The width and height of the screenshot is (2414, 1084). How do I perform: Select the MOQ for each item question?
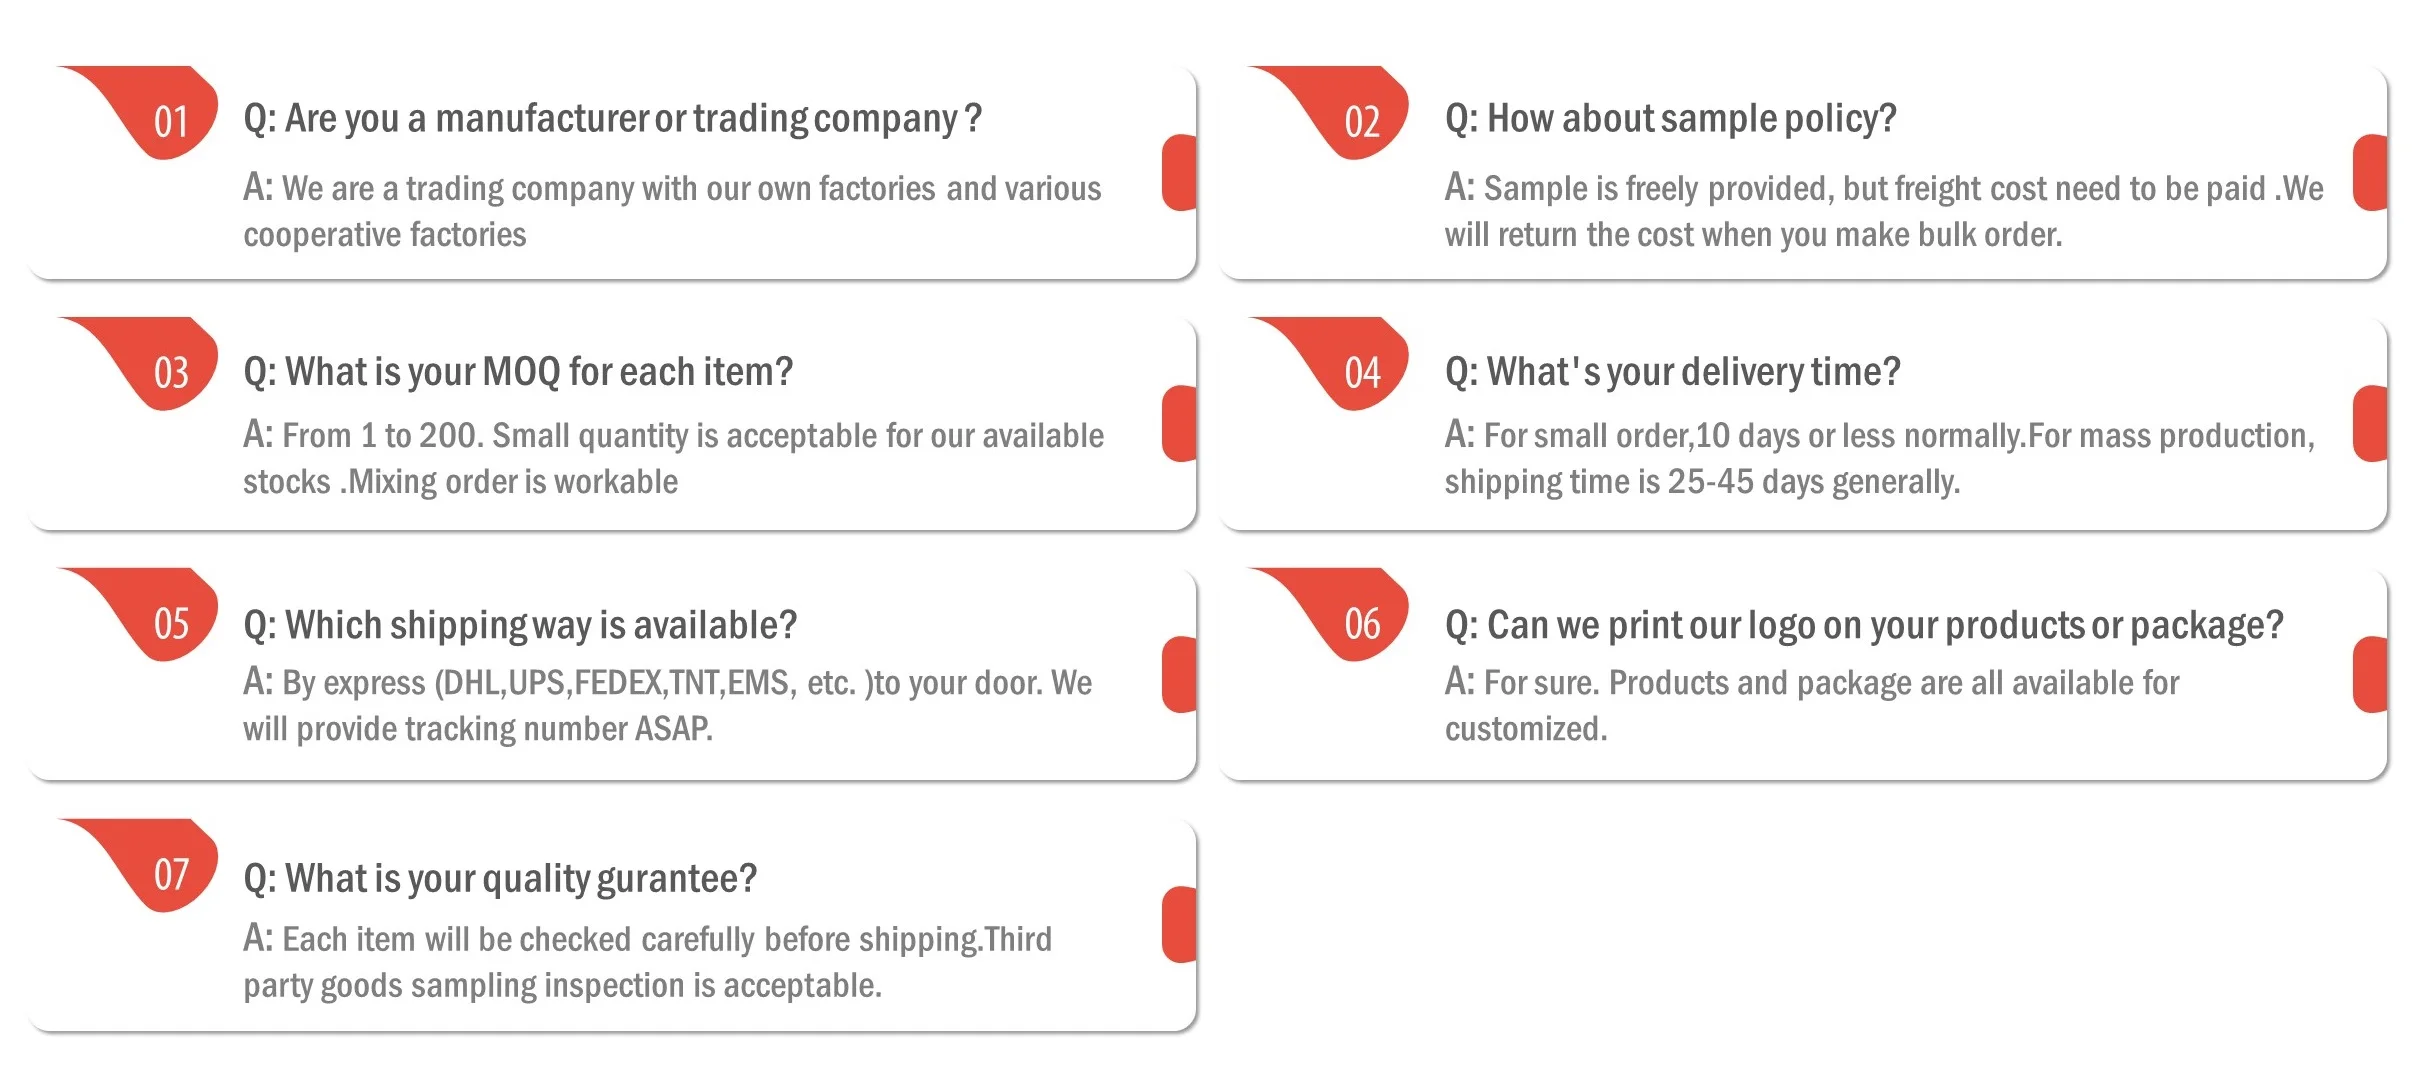(518, 372)
